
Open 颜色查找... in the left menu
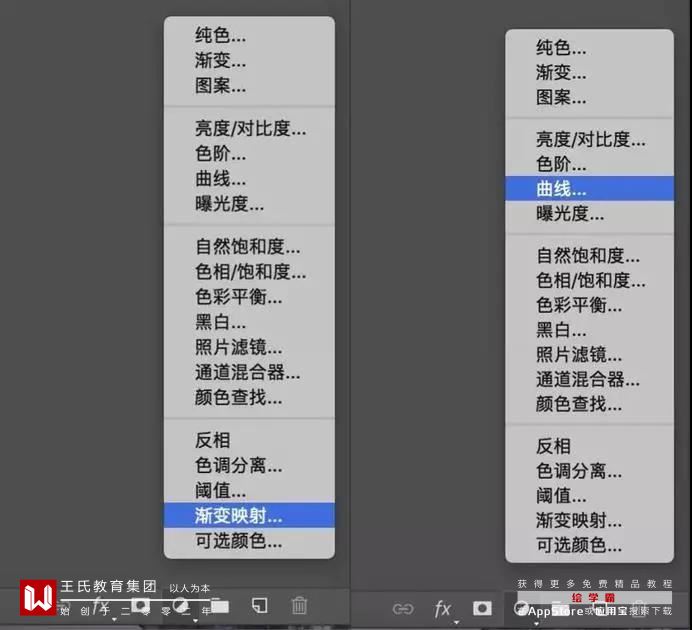pos(249,398)
